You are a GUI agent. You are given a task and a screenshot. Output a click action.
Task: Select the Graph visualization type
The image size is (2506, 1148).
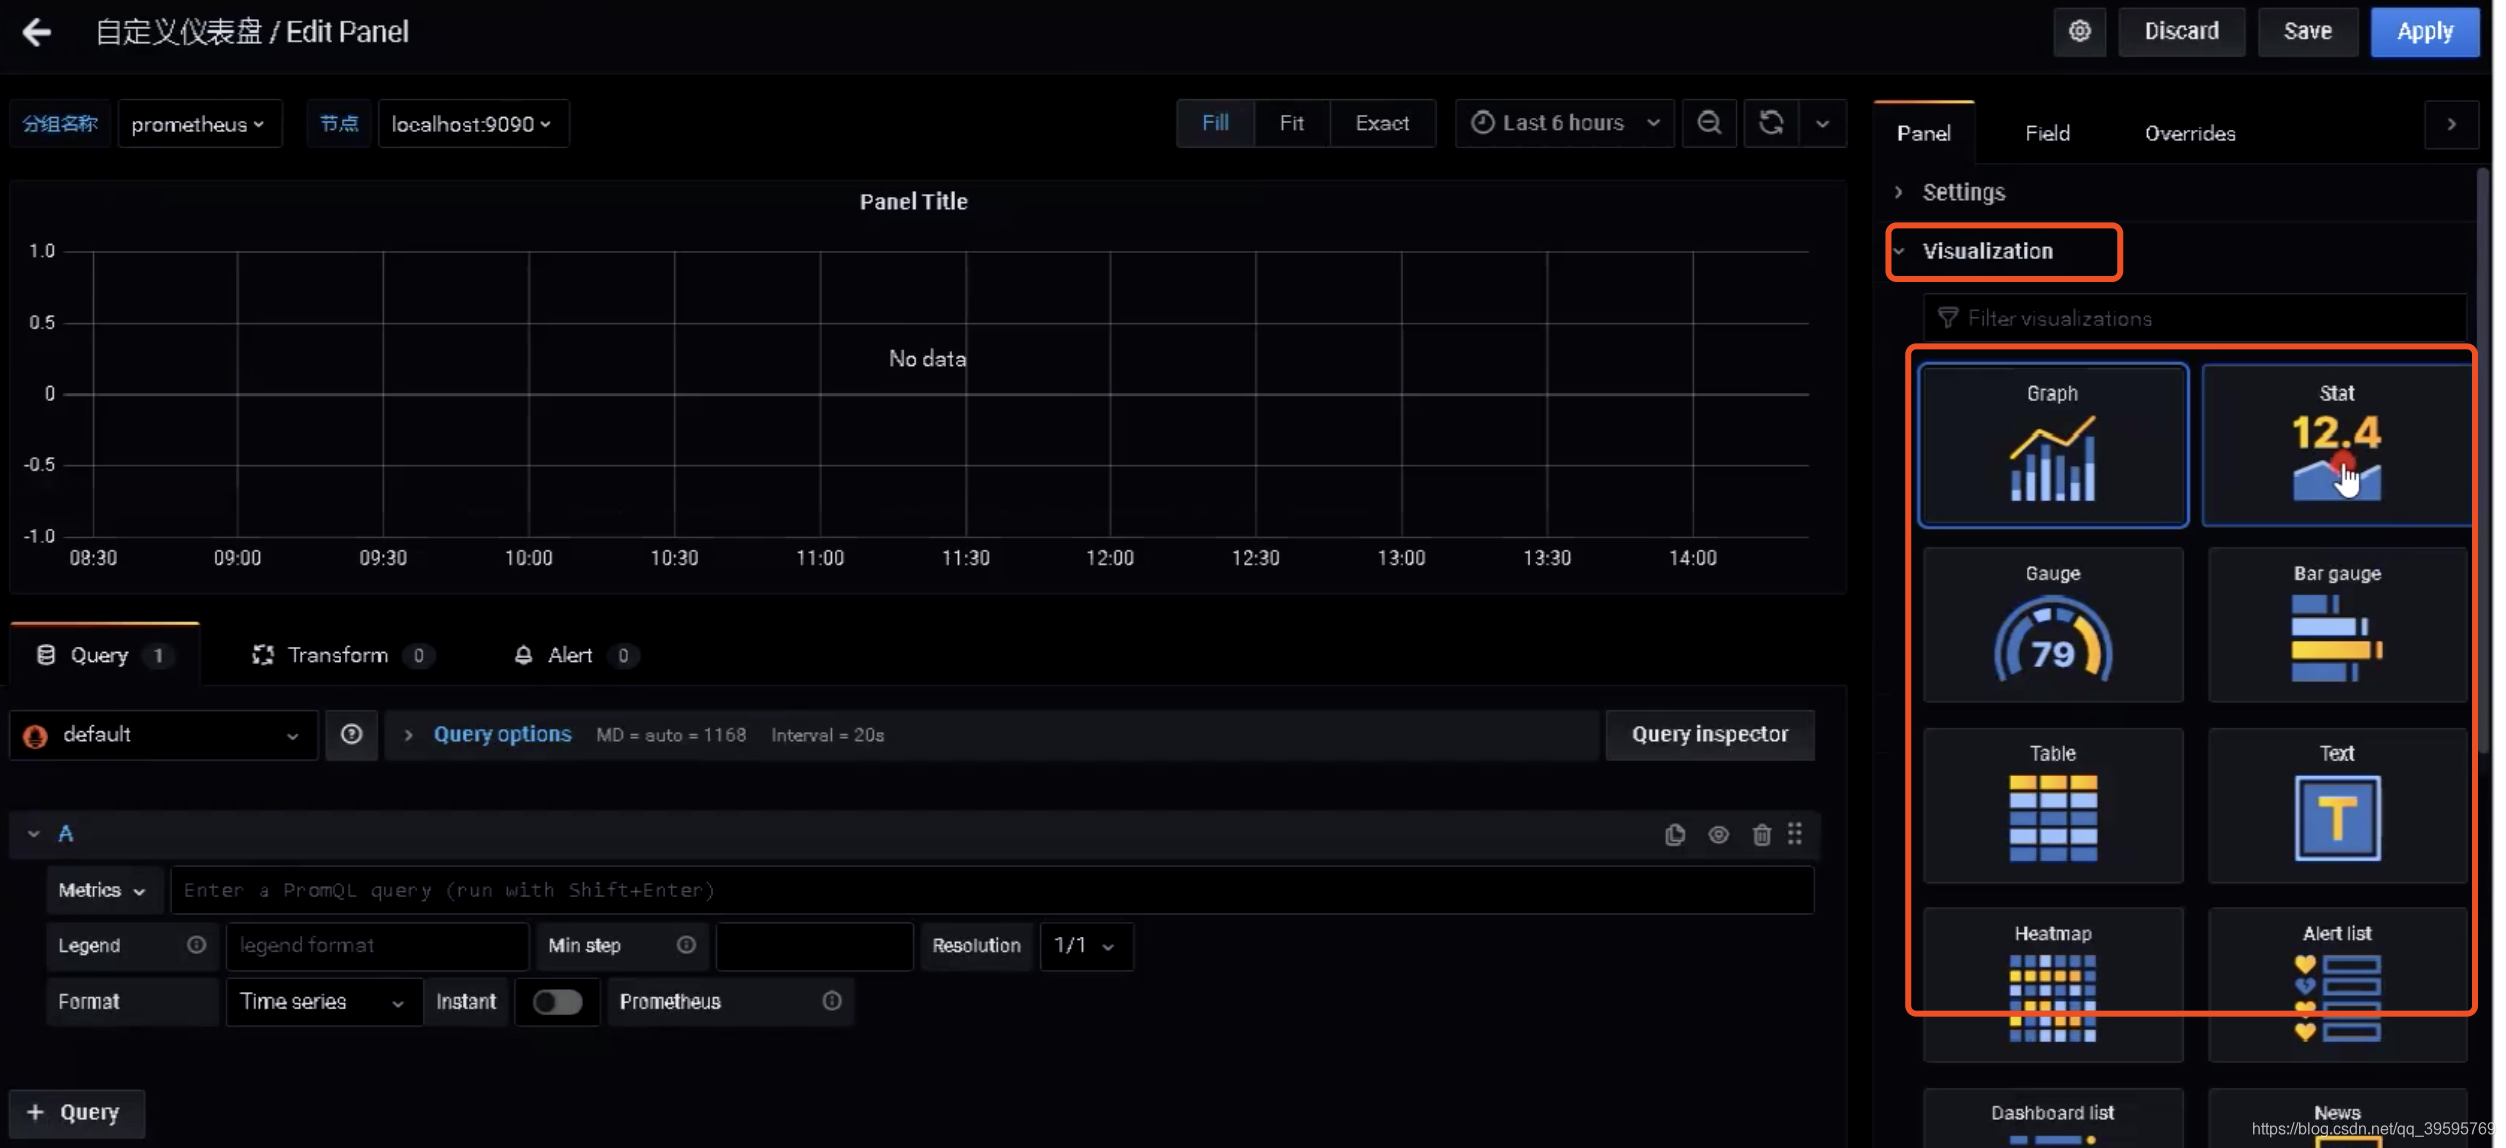pos(2054,444)
